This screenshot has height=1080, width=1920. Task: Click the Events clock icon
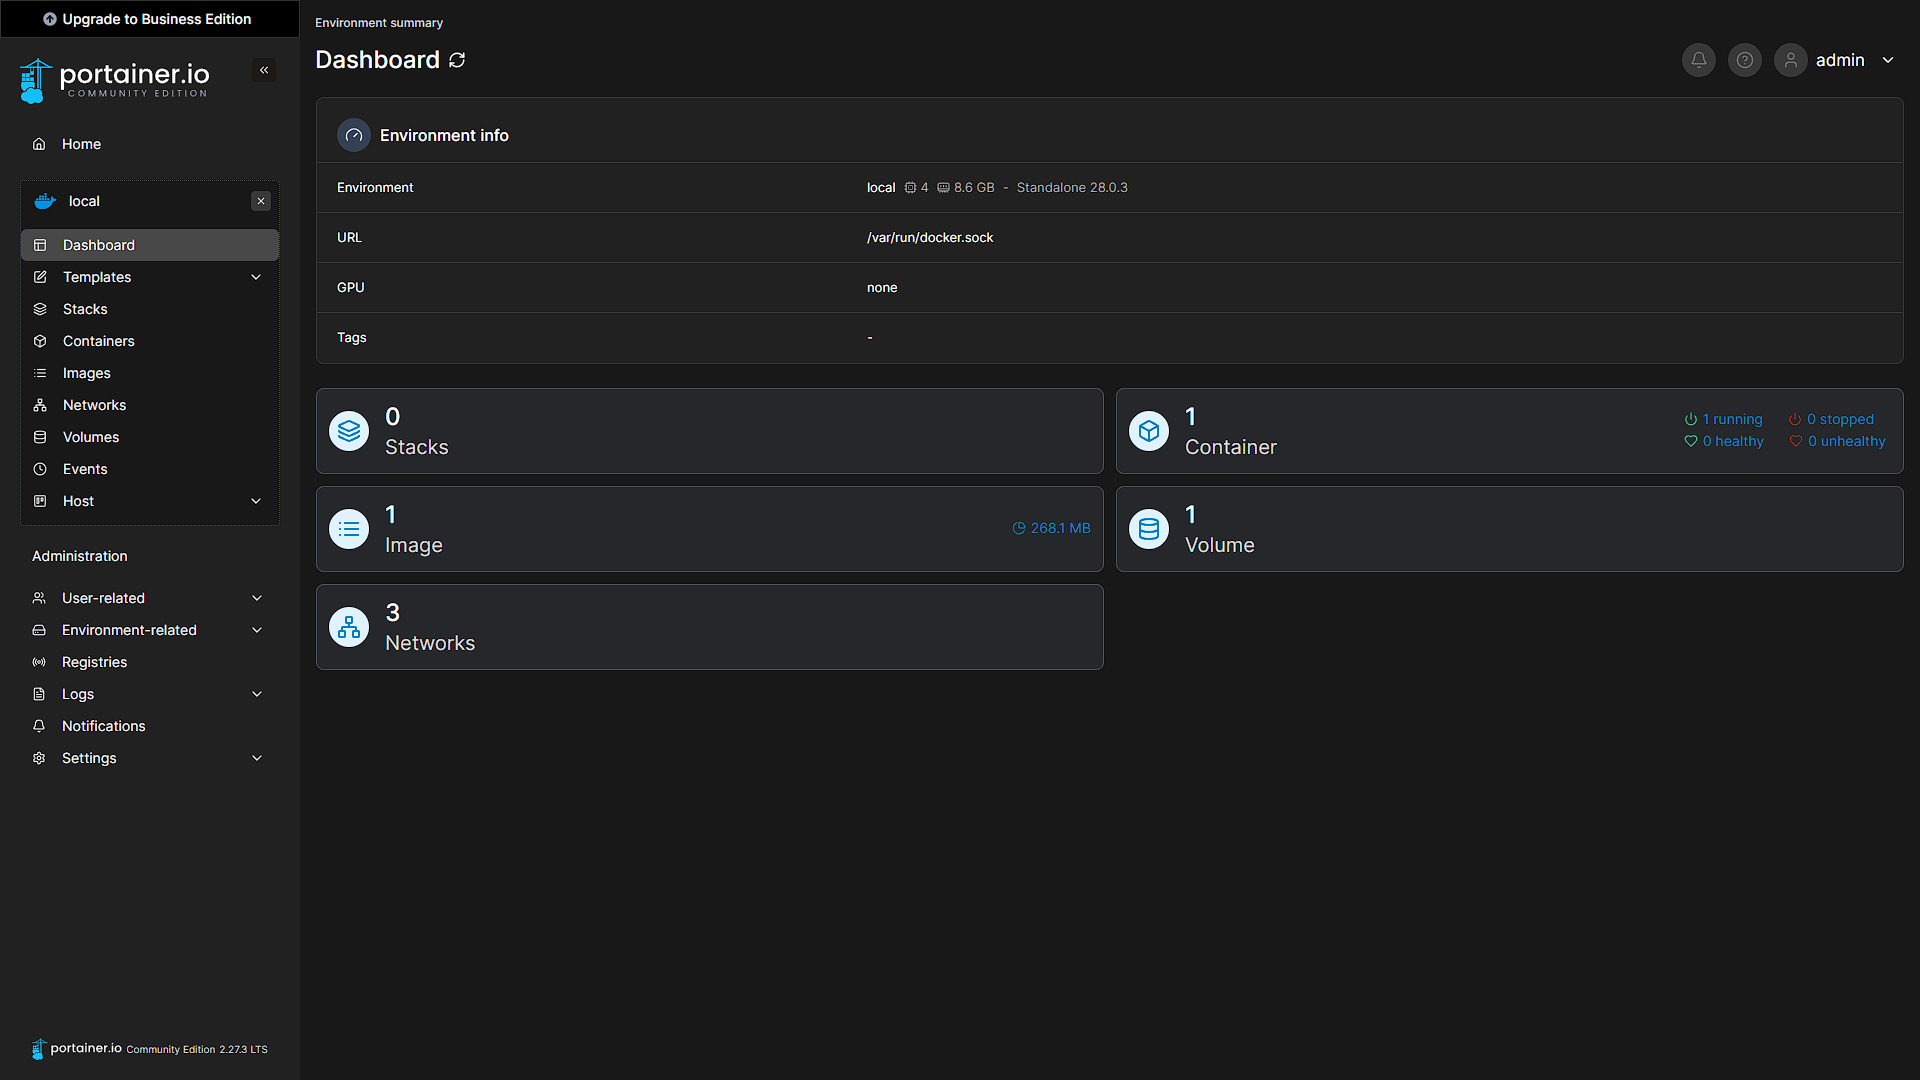[40, 469]
